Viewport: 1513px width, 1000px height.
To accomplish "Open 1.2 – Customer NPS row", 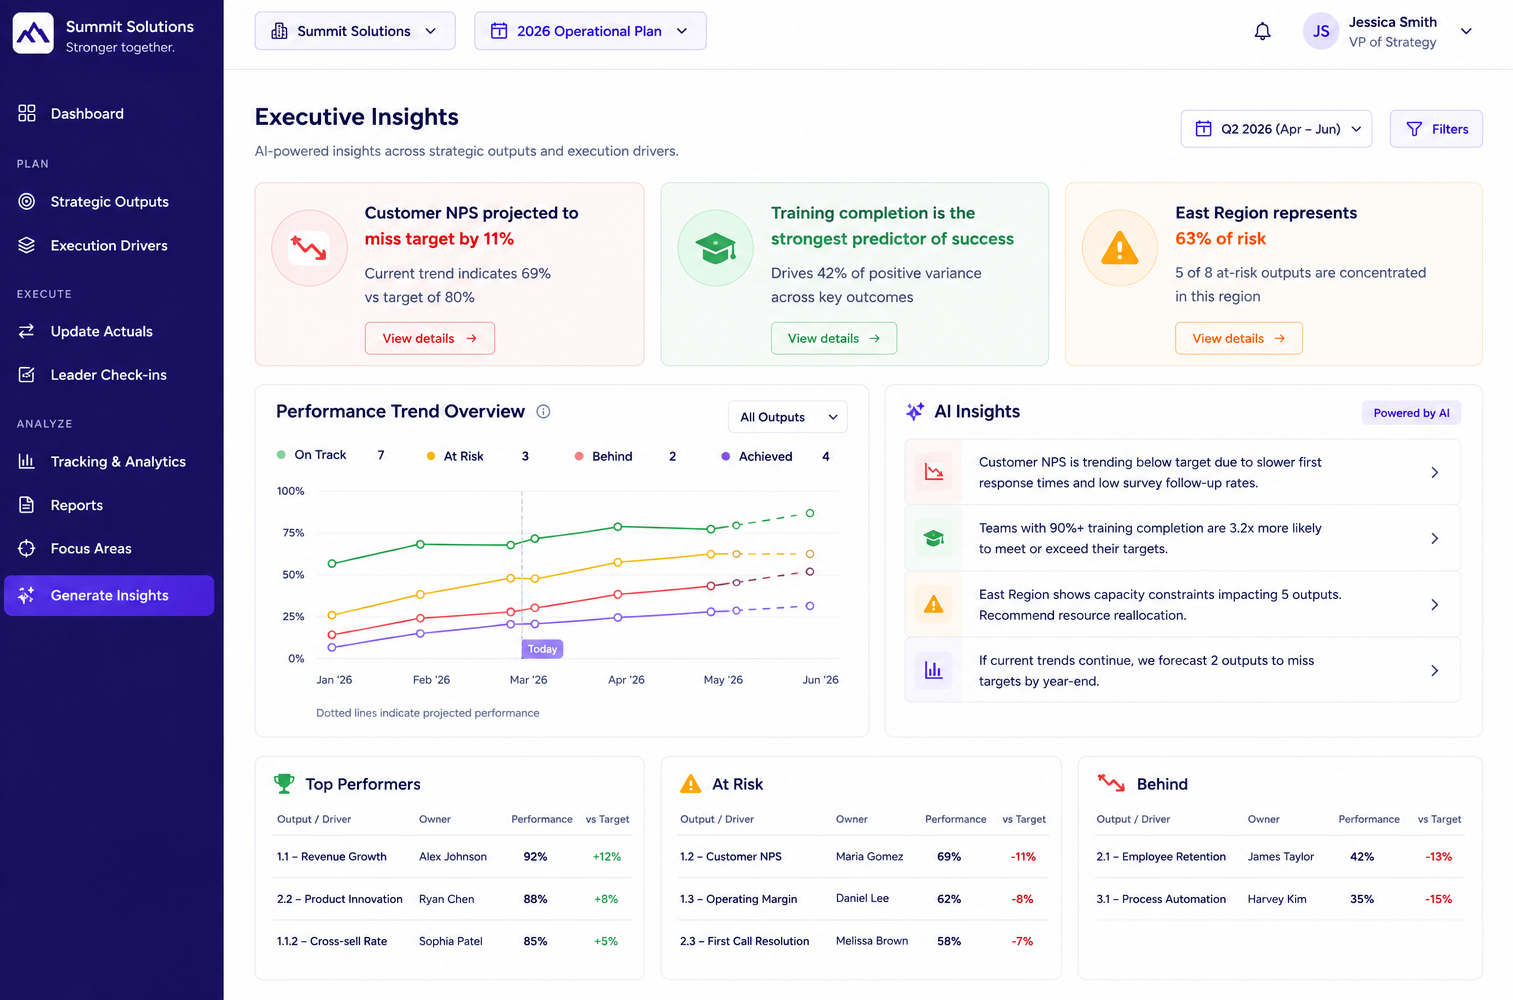I will (x=863, y=857).
